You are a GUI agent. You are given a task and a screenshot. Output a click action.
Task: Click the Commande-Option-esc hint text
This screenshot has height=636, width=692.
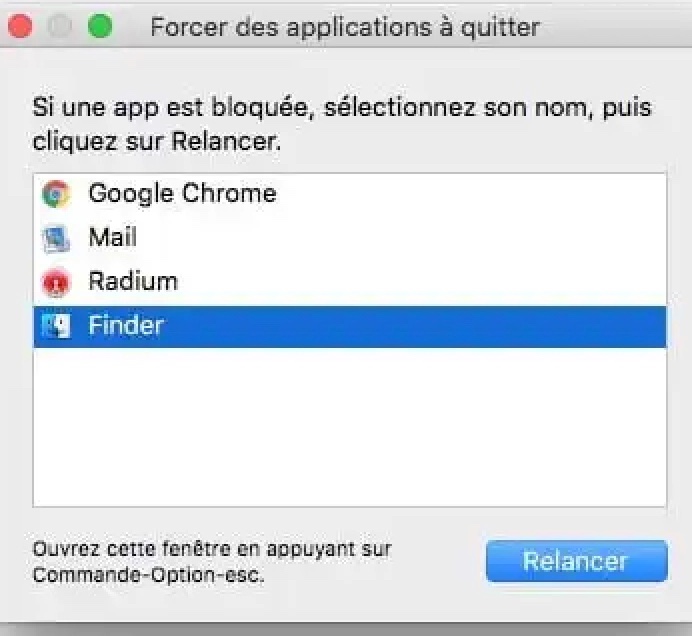pyautogui.click(x=148, y=576)
